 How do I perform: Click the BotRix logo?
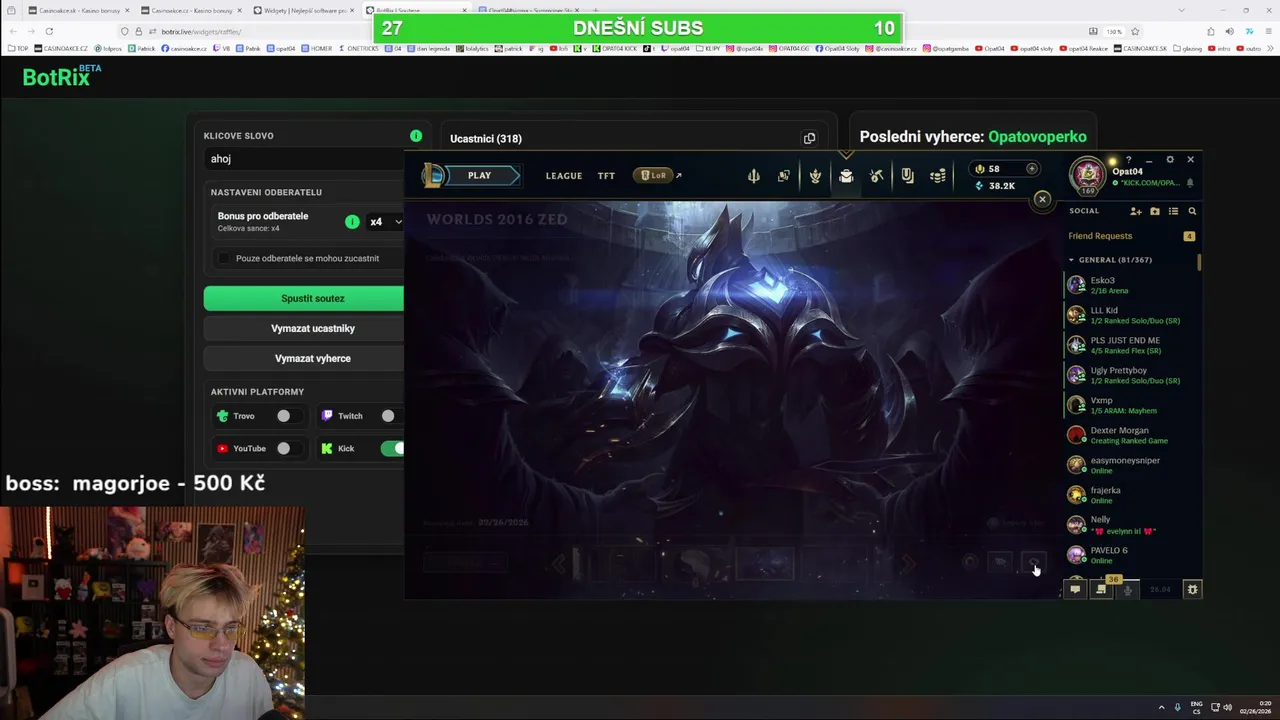point(62,77)
